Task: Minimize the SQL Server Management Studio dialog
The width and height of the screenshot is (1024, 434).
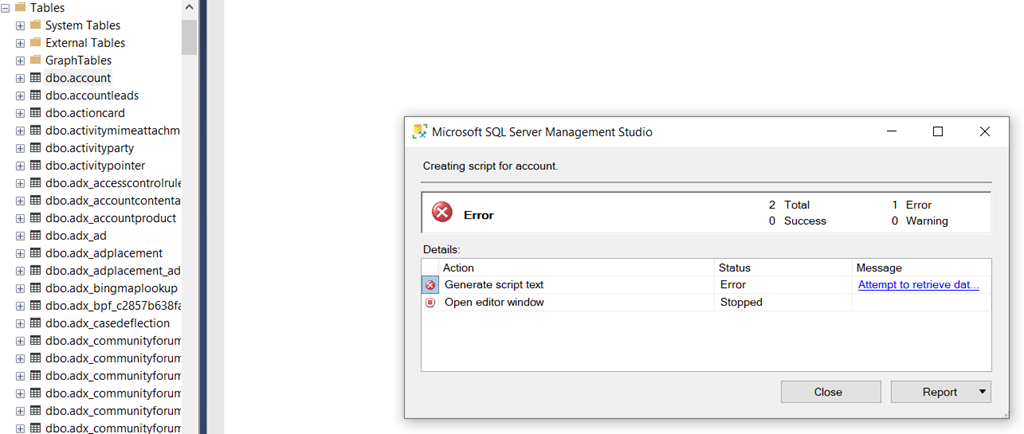Action: point(891,131)
